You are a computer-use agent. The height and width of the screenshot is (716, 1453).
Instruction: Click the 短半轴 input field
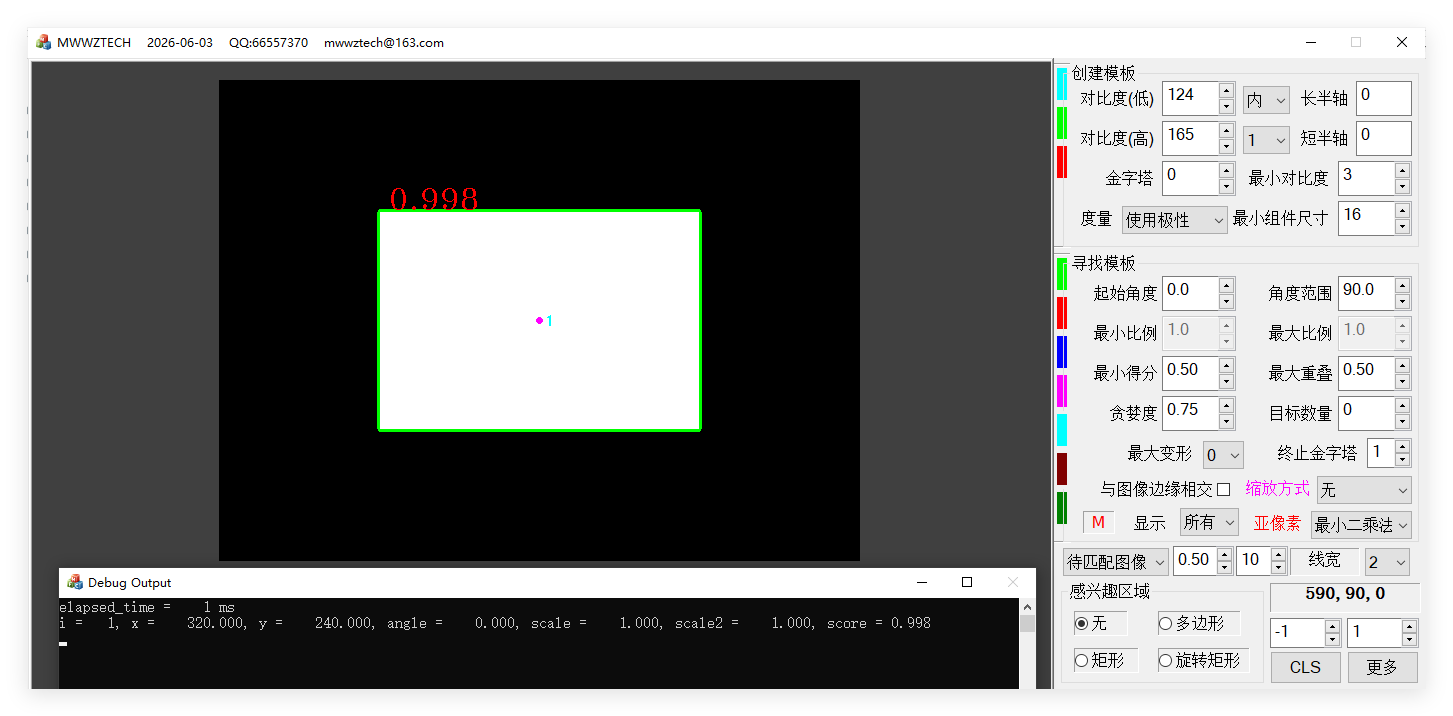(1384, 138)
